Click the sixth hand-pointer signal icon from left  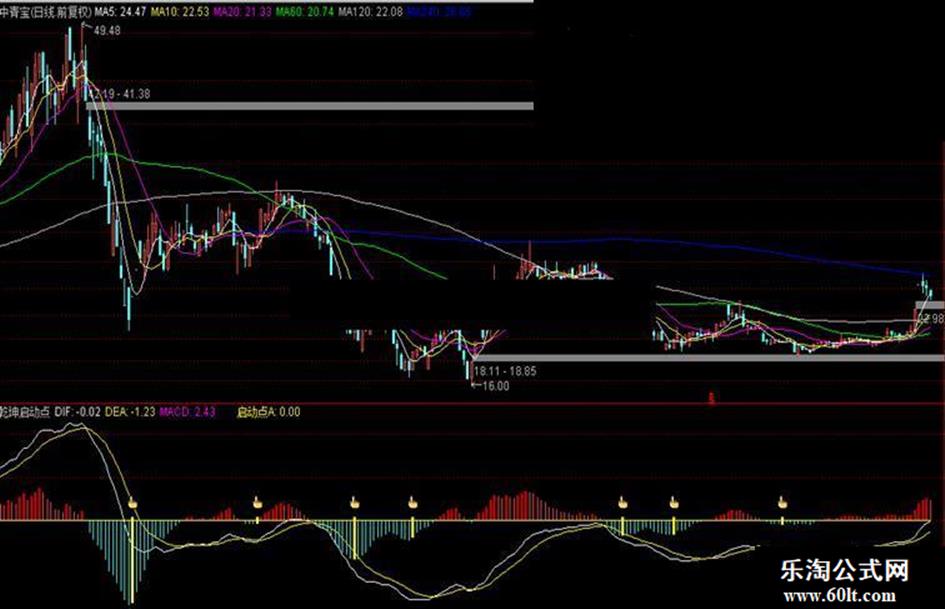(x=674, y=502)
